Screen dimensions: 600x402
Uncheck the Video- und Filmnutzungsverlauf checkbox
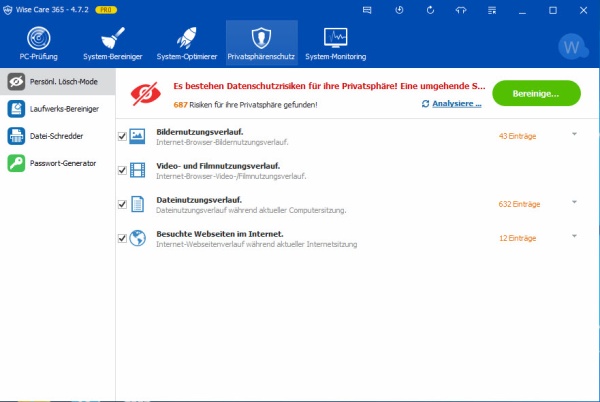[x=122, y=170]
